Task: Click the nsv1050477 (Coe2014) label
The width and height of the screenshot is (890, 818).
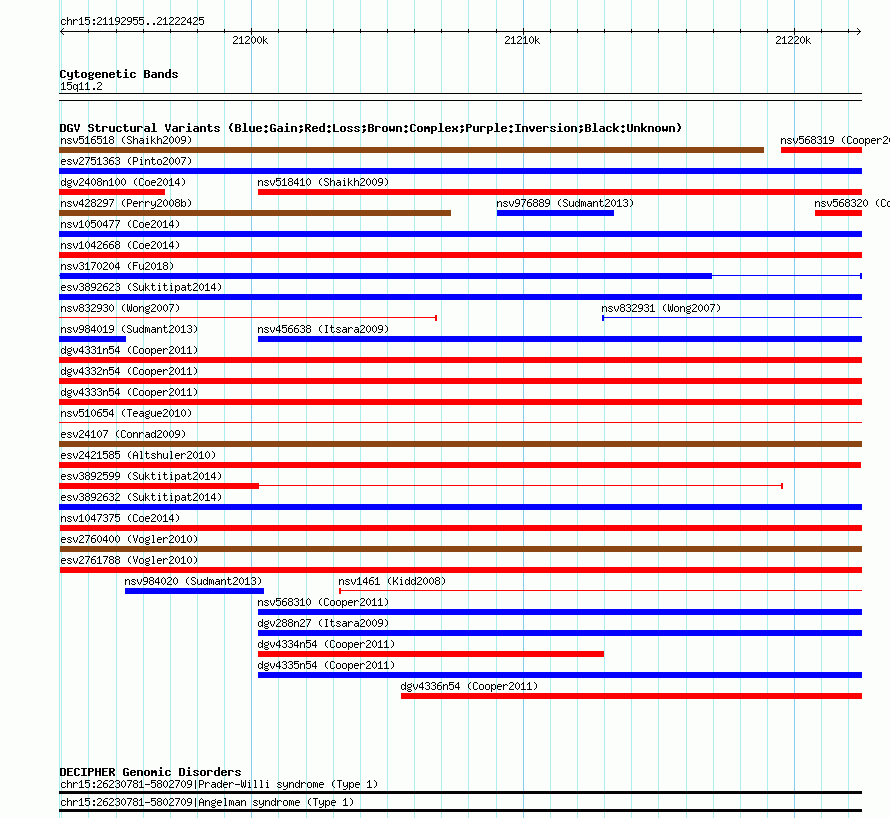Action: click(120, 224)
